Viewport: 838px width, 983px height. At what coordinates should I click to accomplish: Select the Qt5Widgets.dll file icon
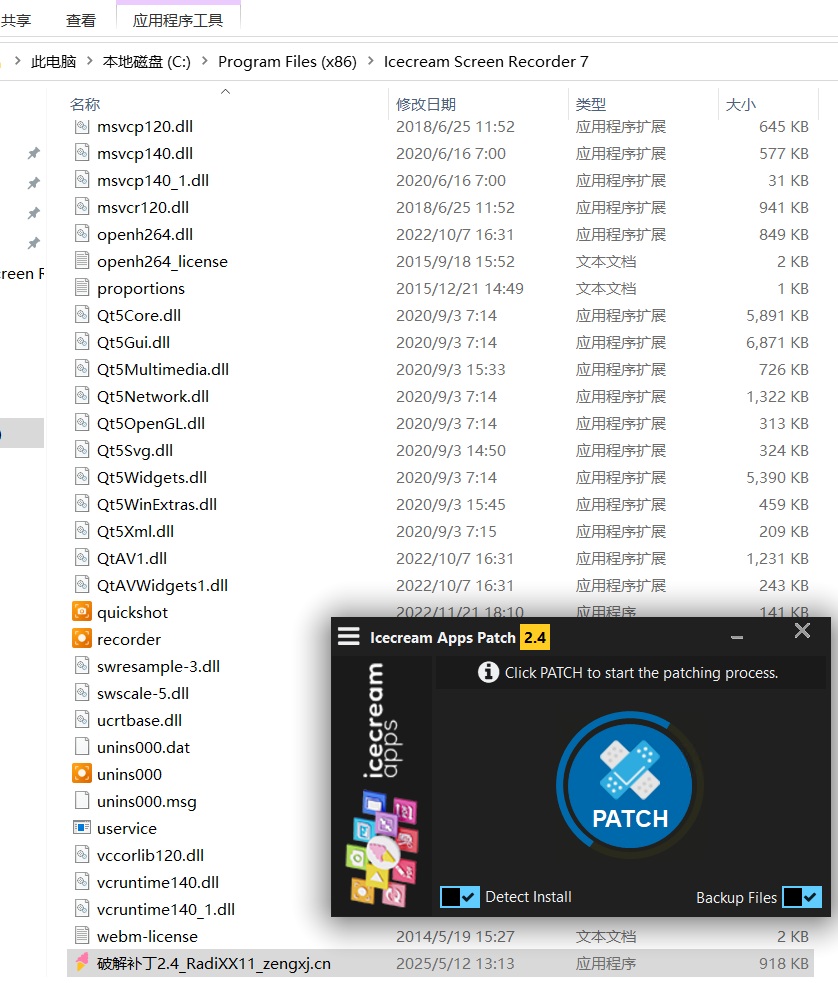(81, 476)
